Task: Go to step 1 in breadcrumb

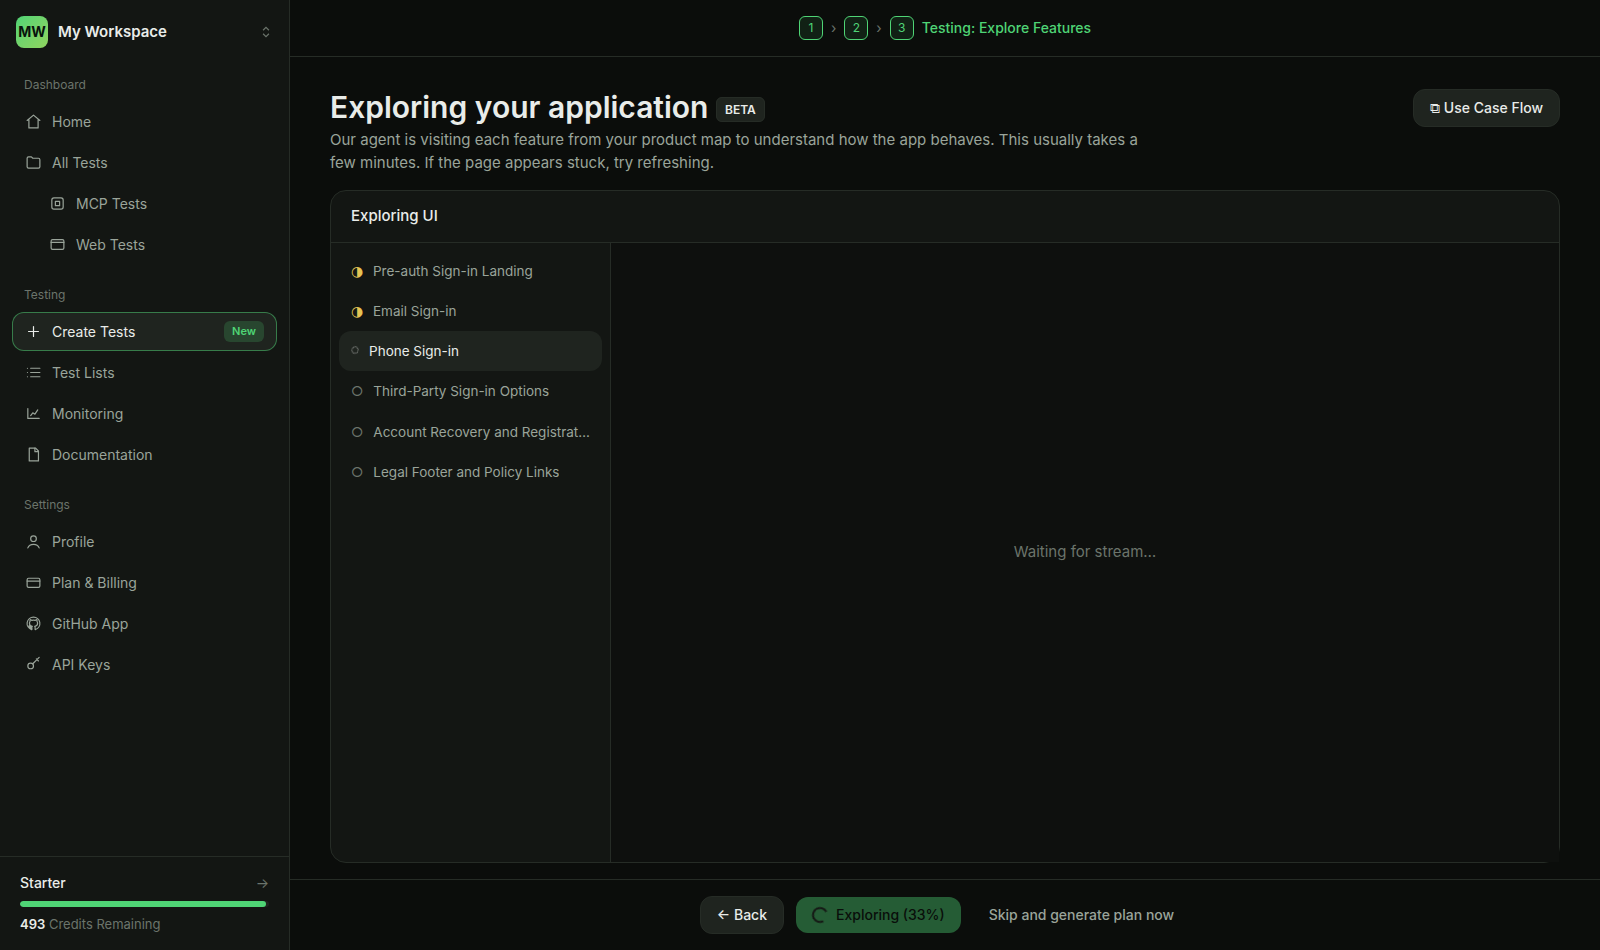Action: tap(811, 28)
